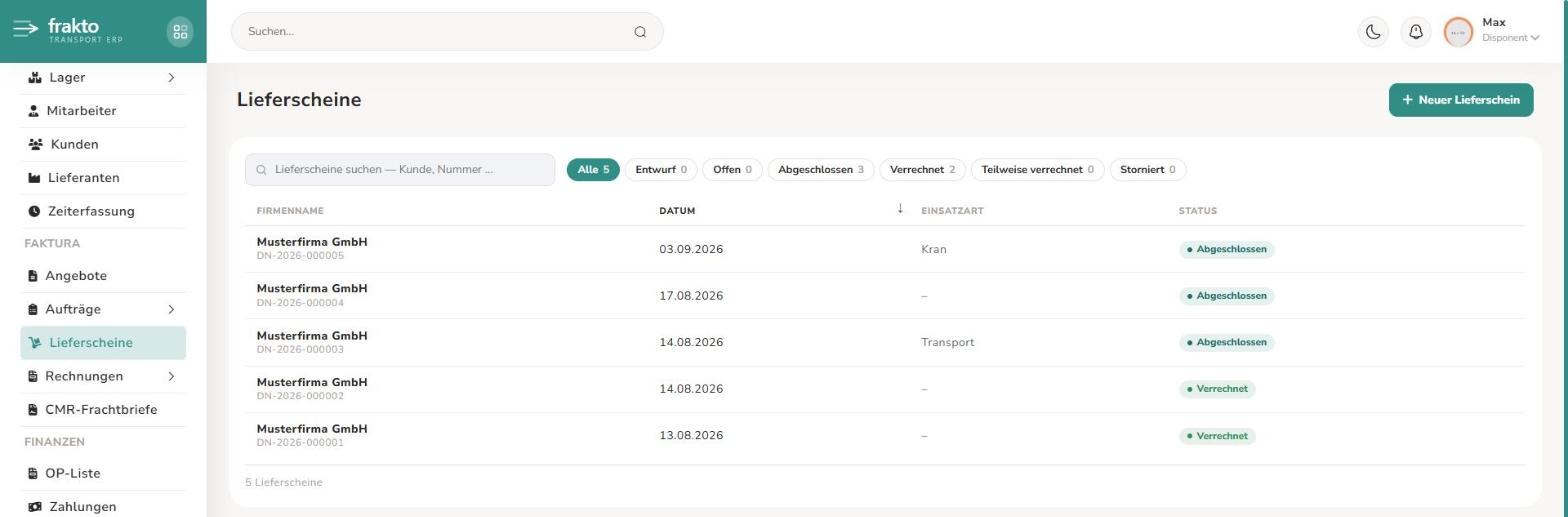
Task: Open delivery note DN-2026-000001
Action: pos(885,436)
